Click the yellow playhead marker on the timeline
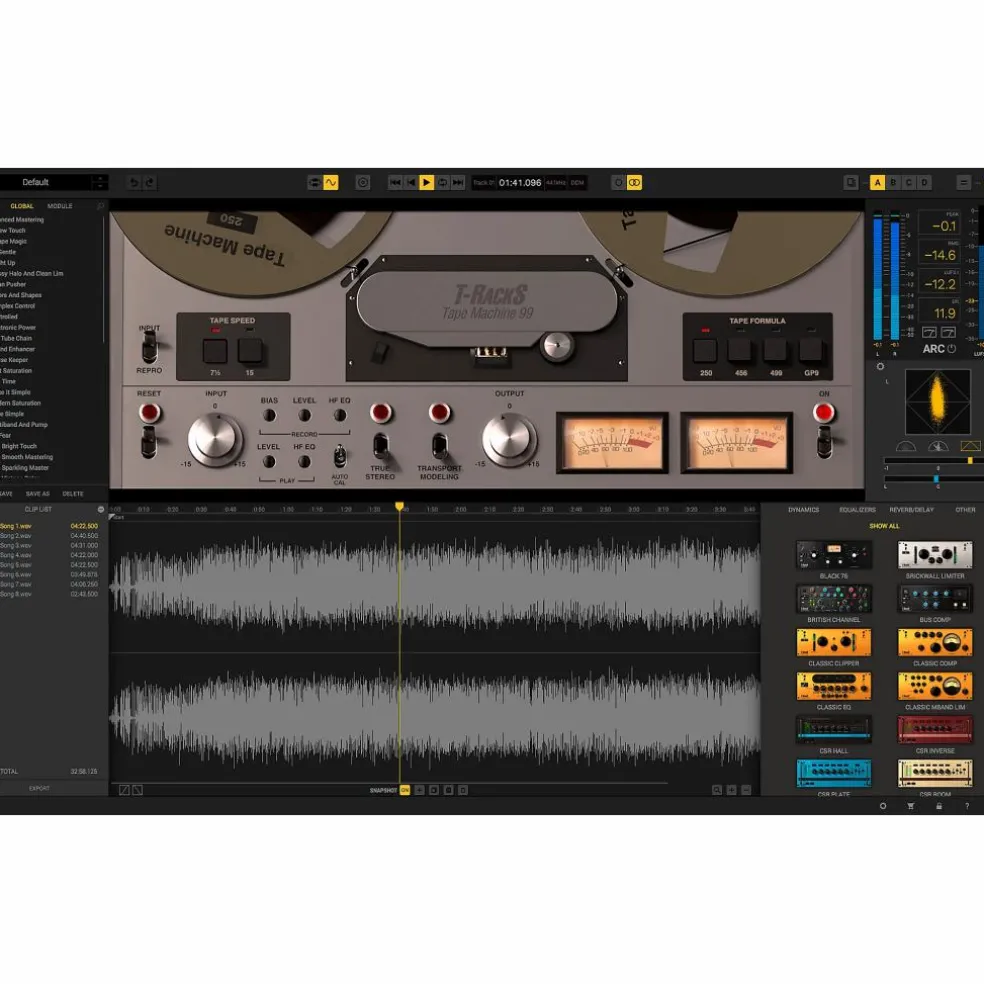984x984 pixels. click(x=399, y=506)
